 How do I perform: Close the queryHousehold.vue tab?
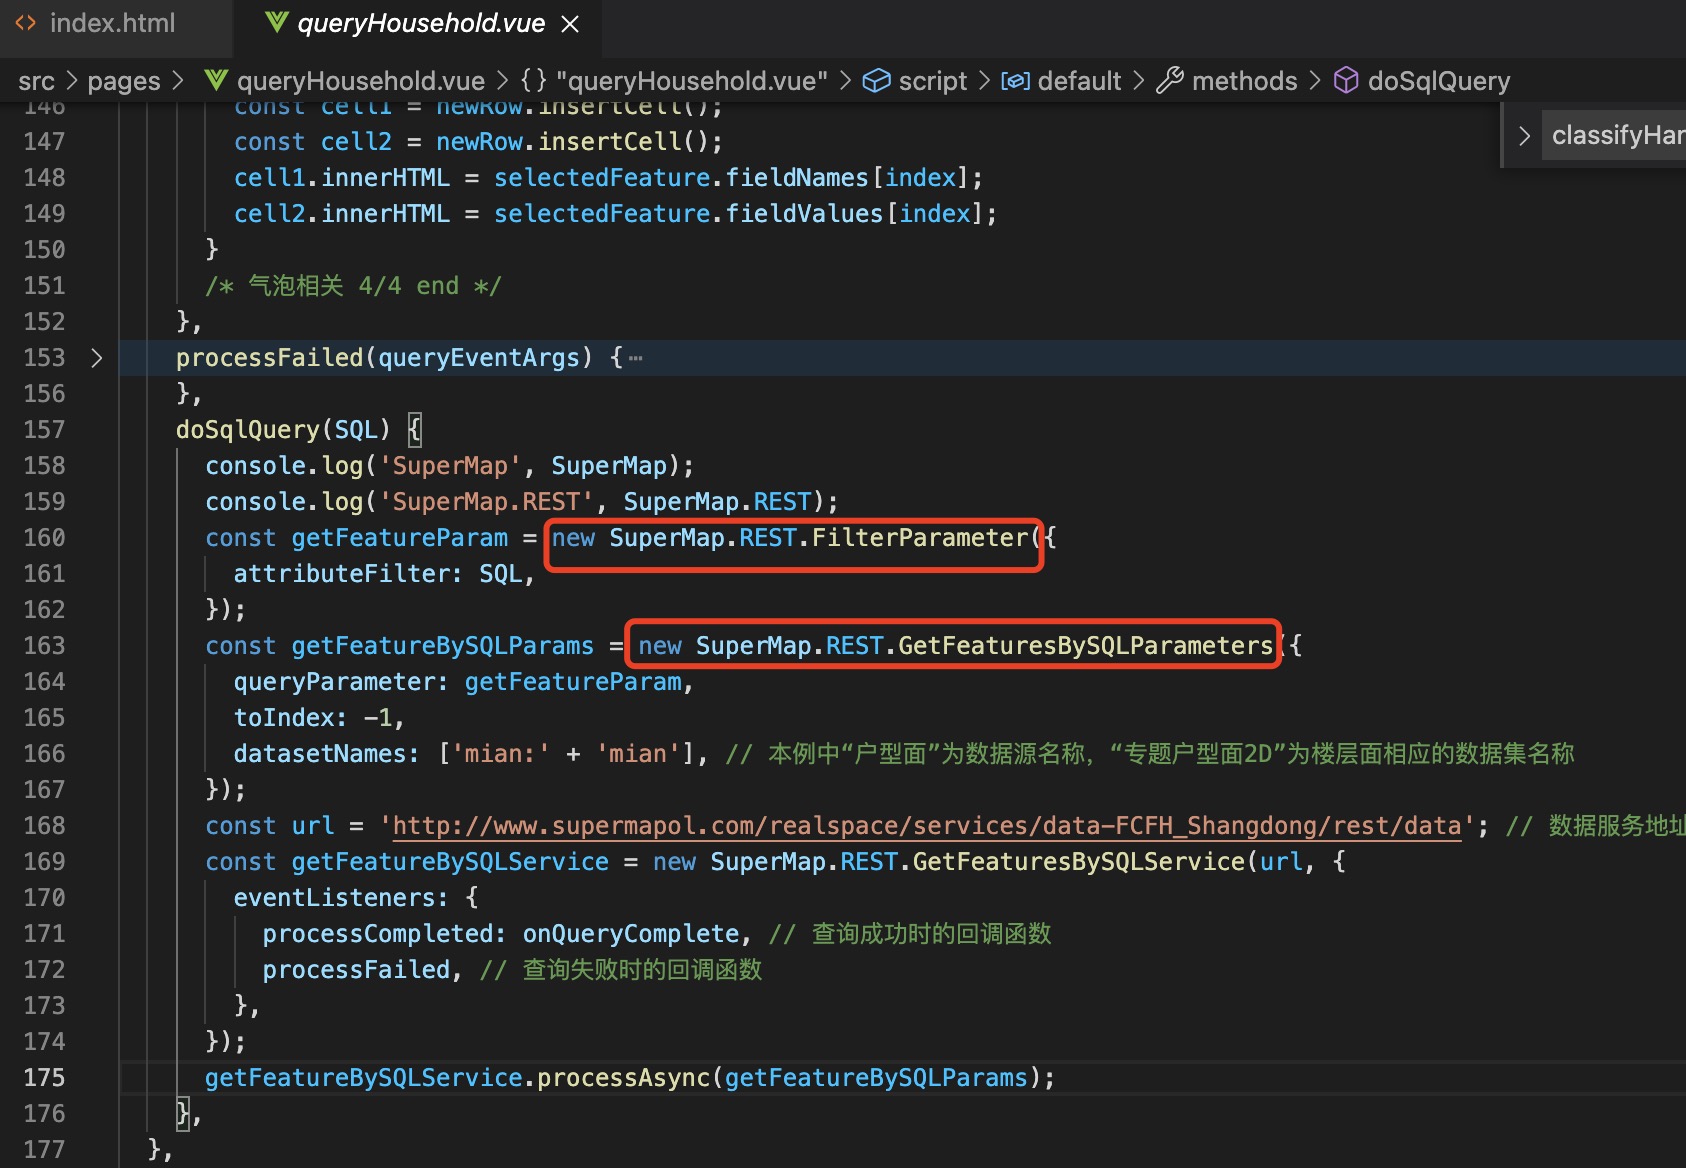click(x=570, y=24)
